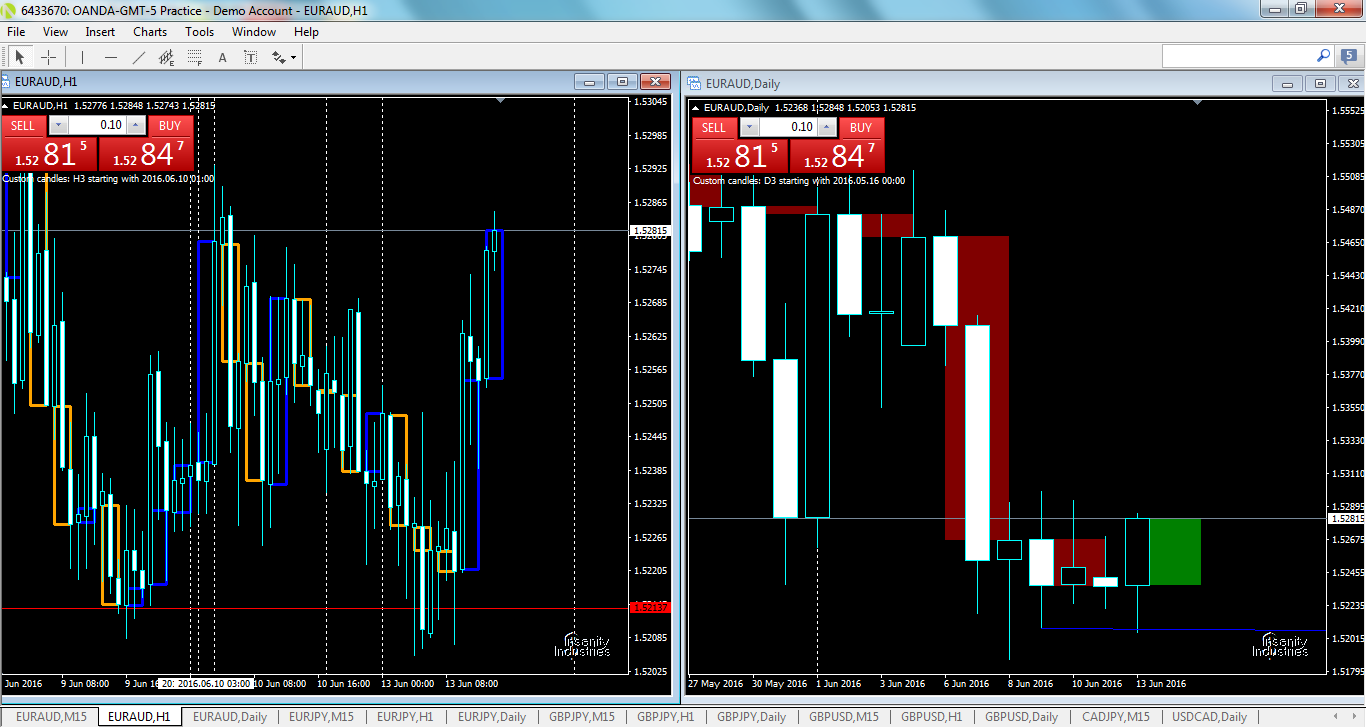Screen dimensions: 1366x728
Task: Select the cursor arrow tool
Action: tap(20, 57)
